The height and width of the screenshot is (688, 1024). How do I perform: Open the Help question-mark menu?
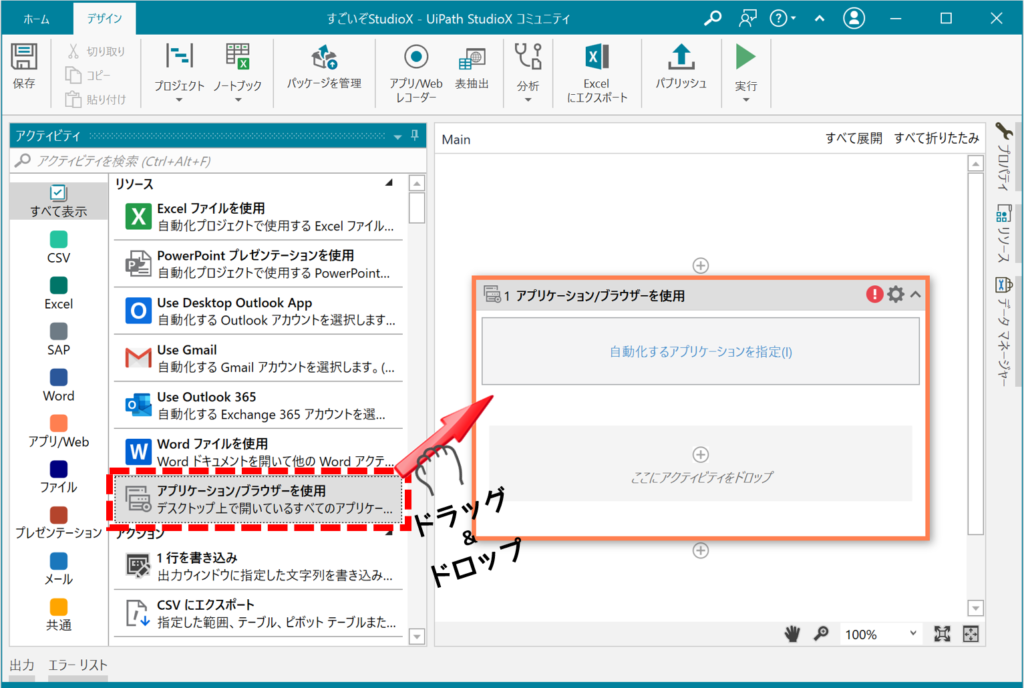pos(781,18)
